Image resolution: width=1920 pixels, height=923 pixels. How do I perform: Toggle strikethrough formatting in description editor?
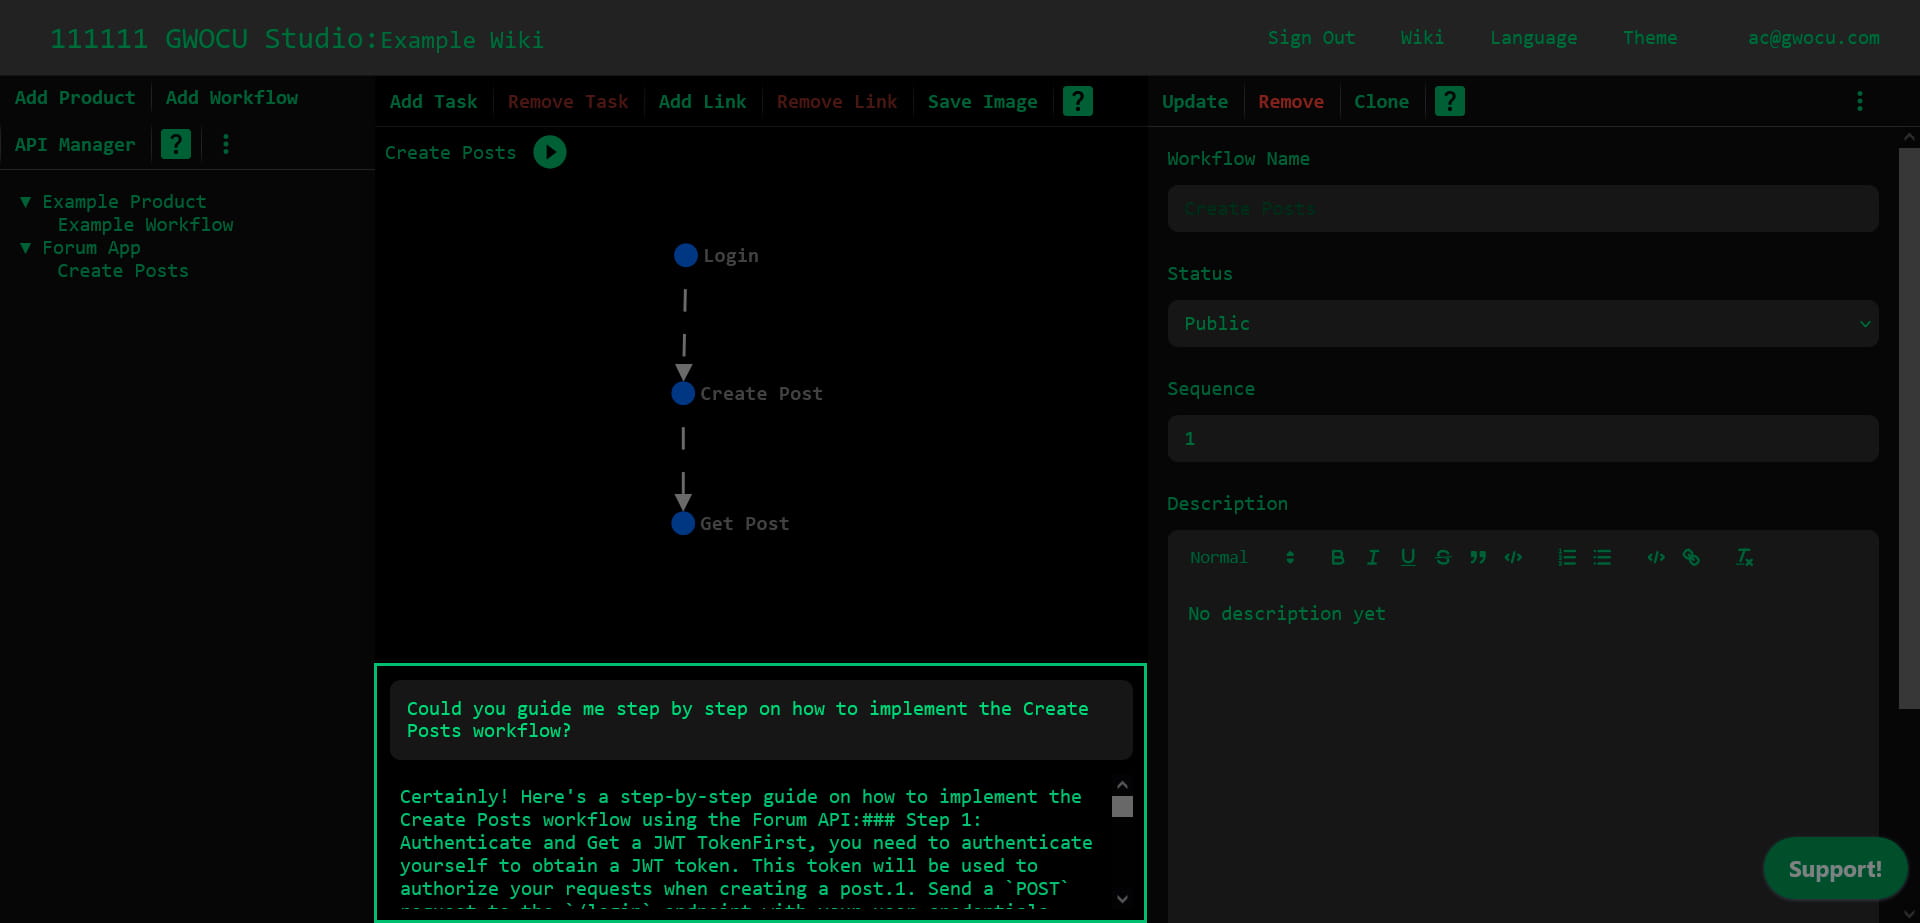(x=1443, y=557)
